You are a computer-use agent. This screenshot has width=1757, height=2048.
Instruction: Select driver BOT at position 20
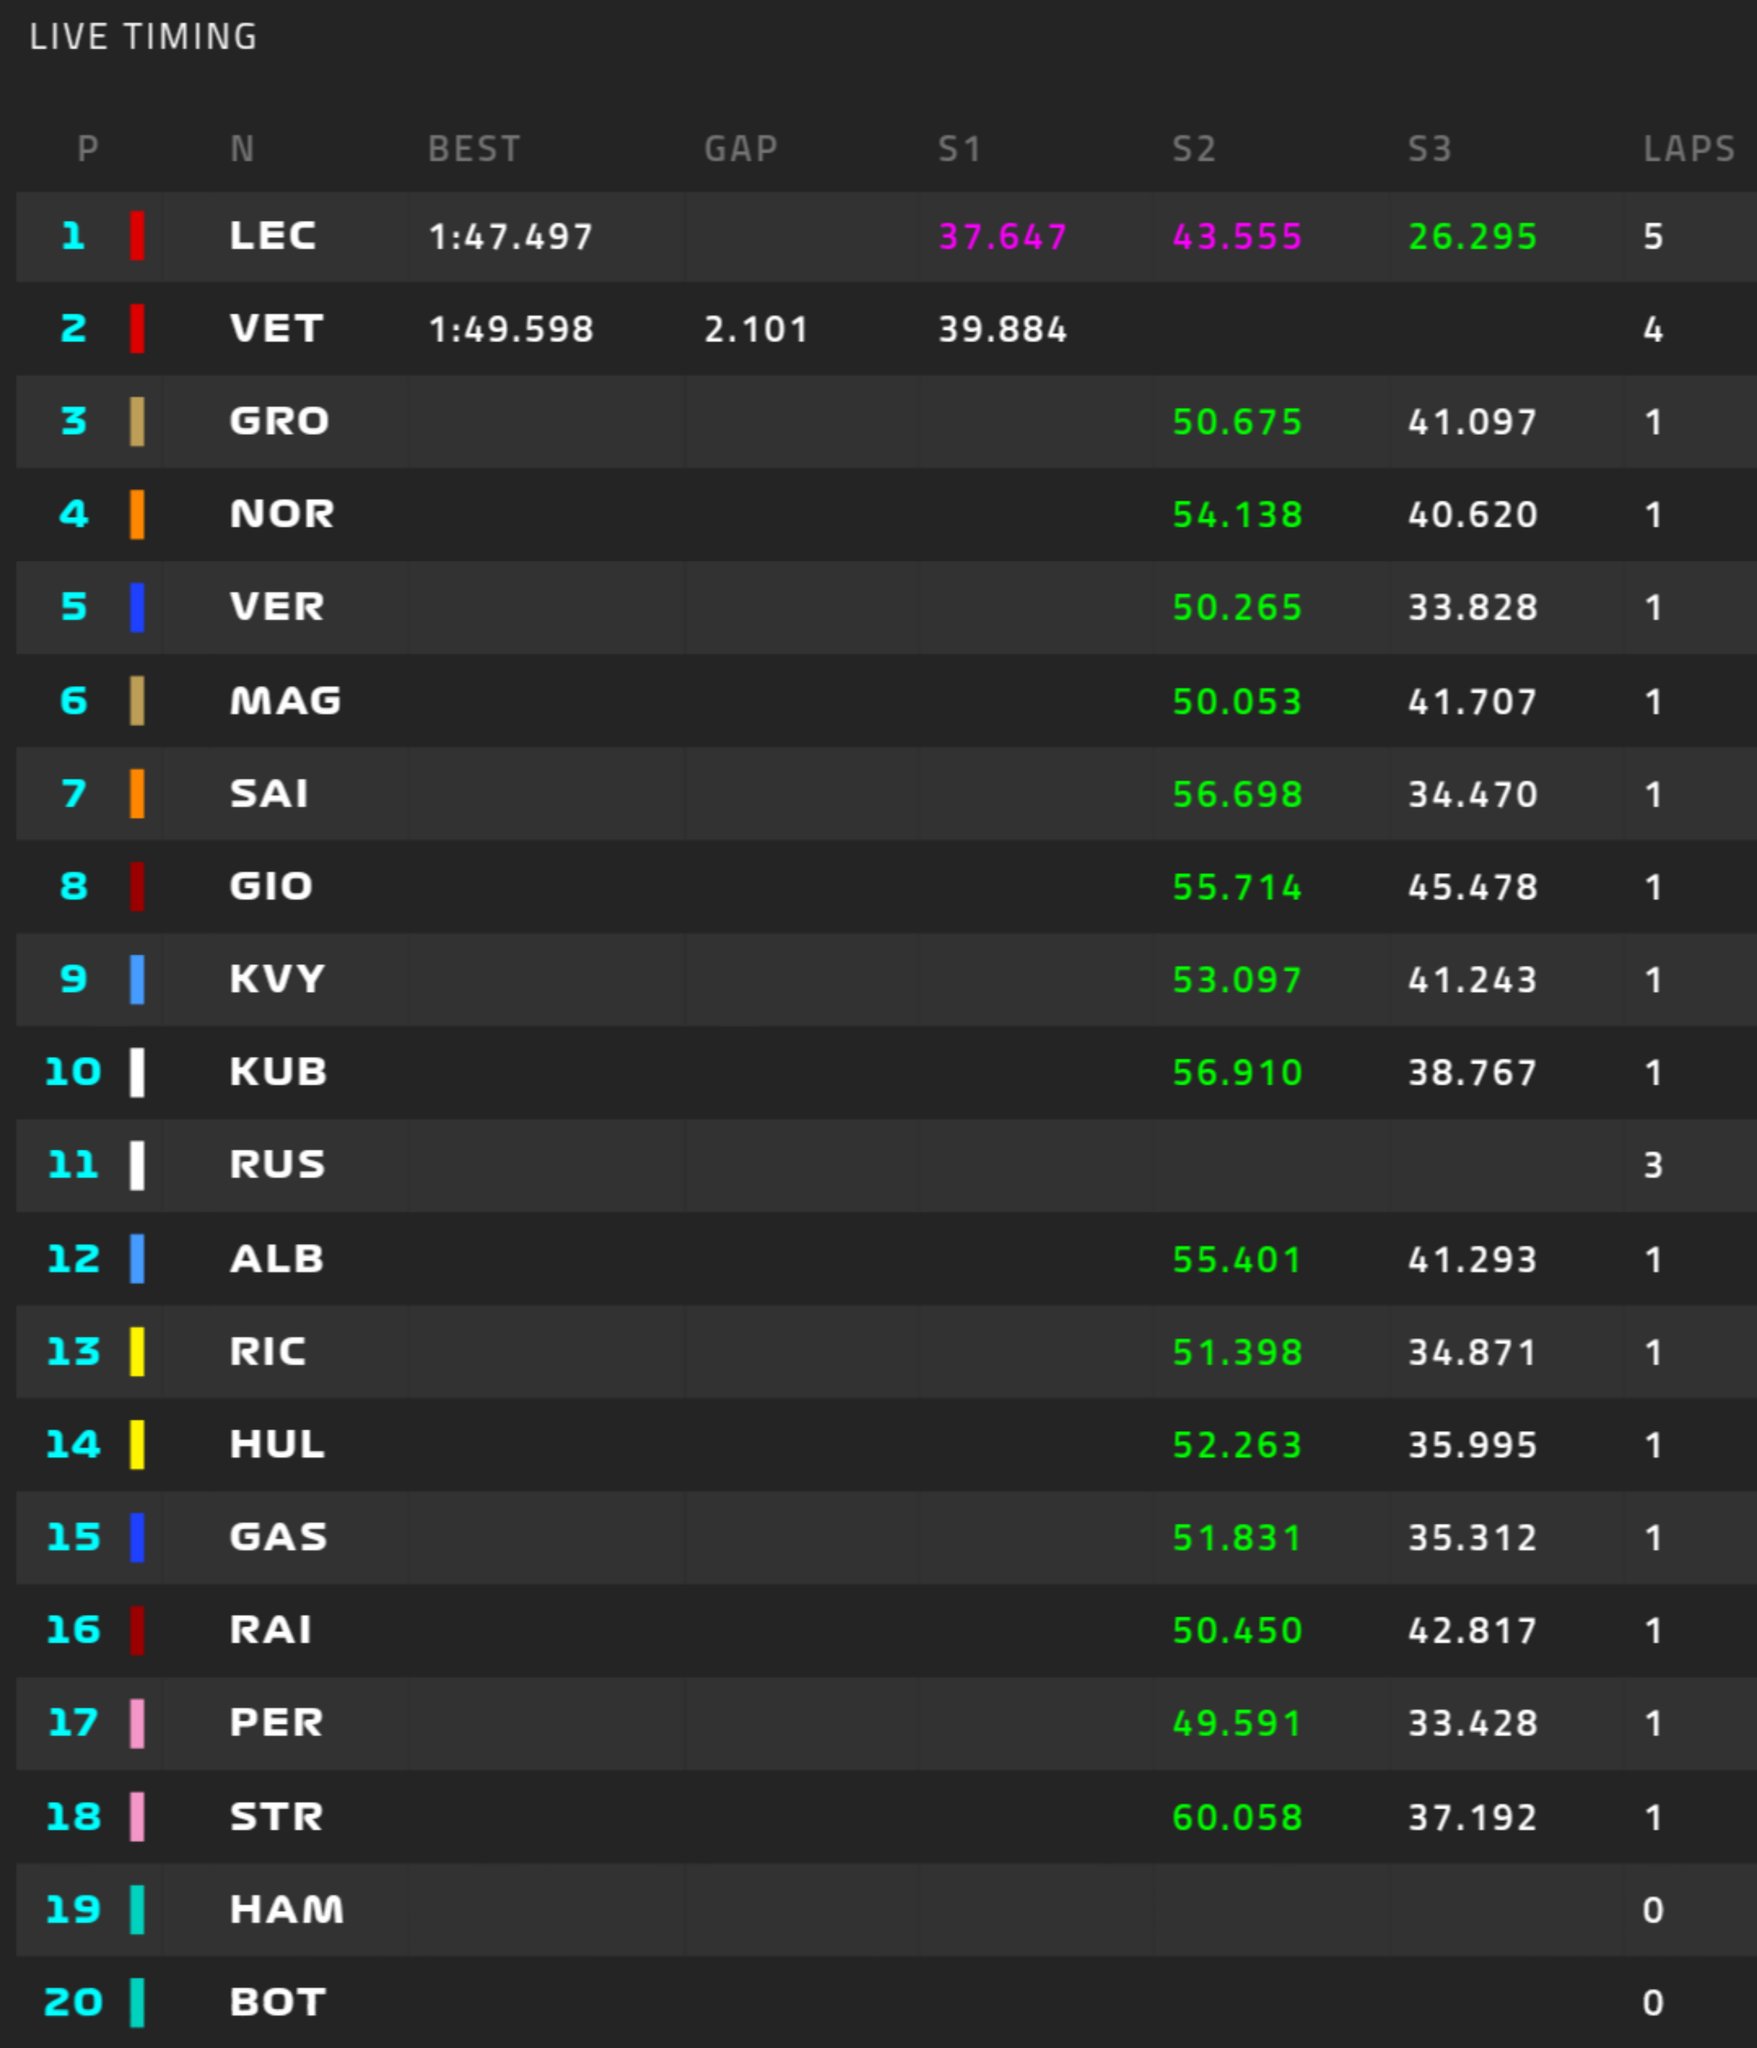277,2002
